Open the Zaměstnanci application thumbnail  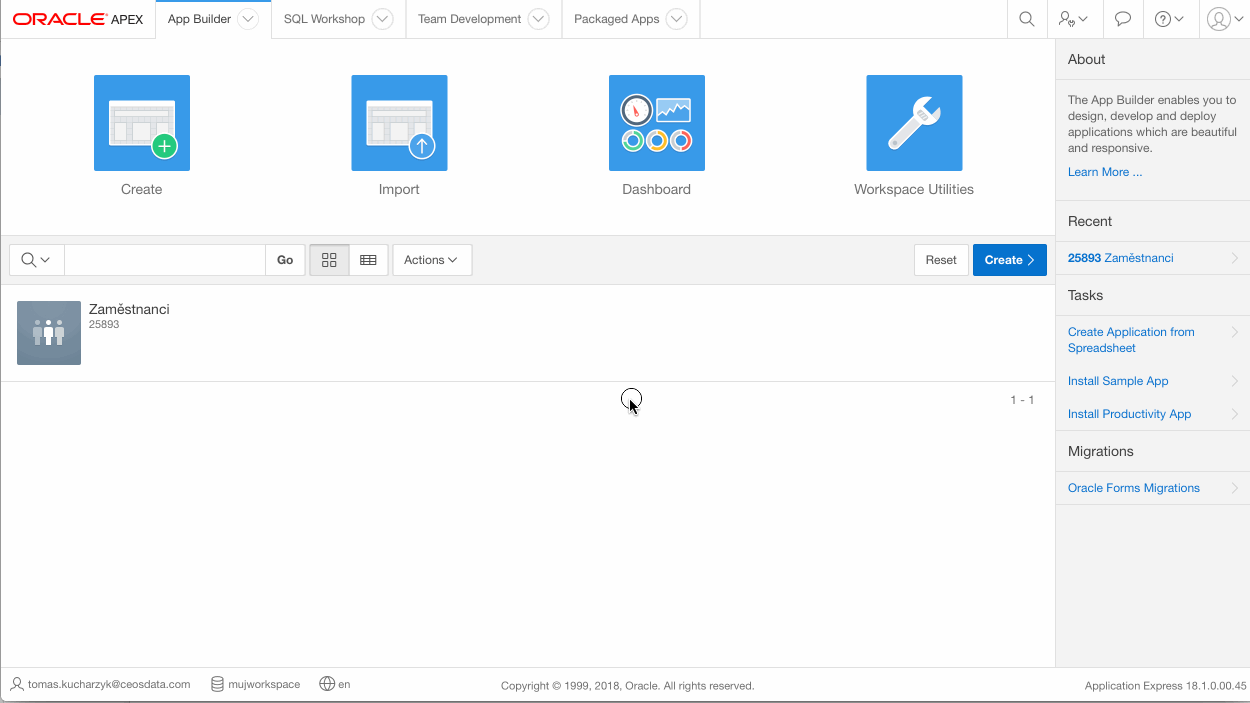(49, 333)
